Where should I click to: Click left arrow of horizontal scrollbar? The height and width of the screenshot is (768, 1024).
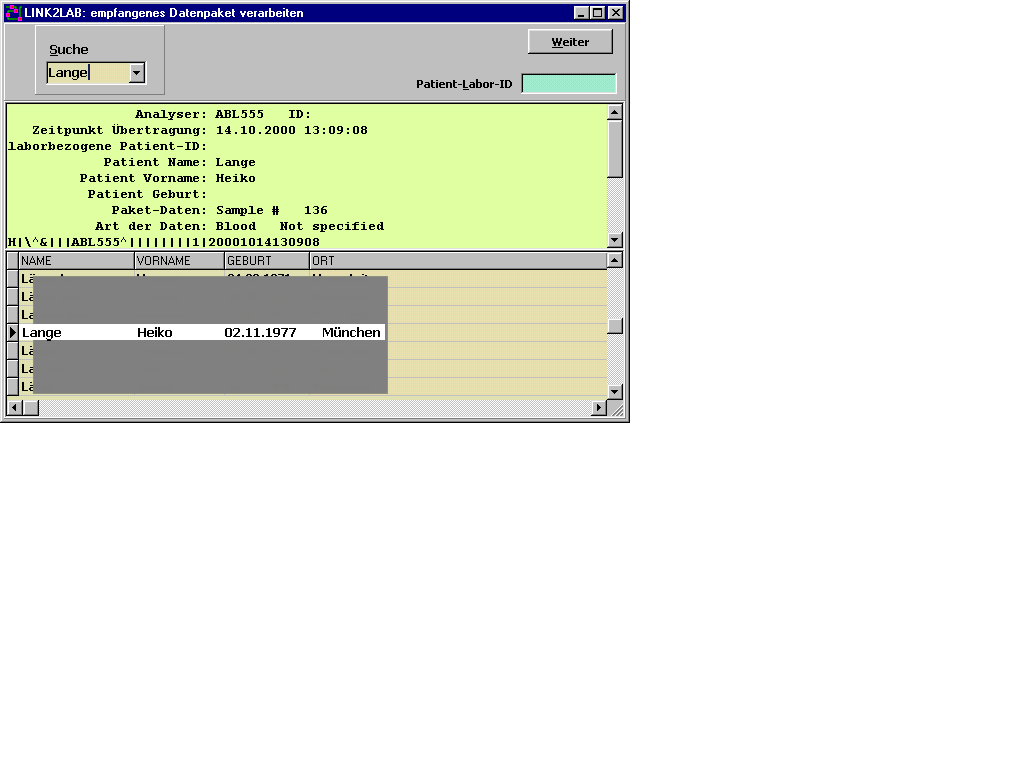click(14, 408)
